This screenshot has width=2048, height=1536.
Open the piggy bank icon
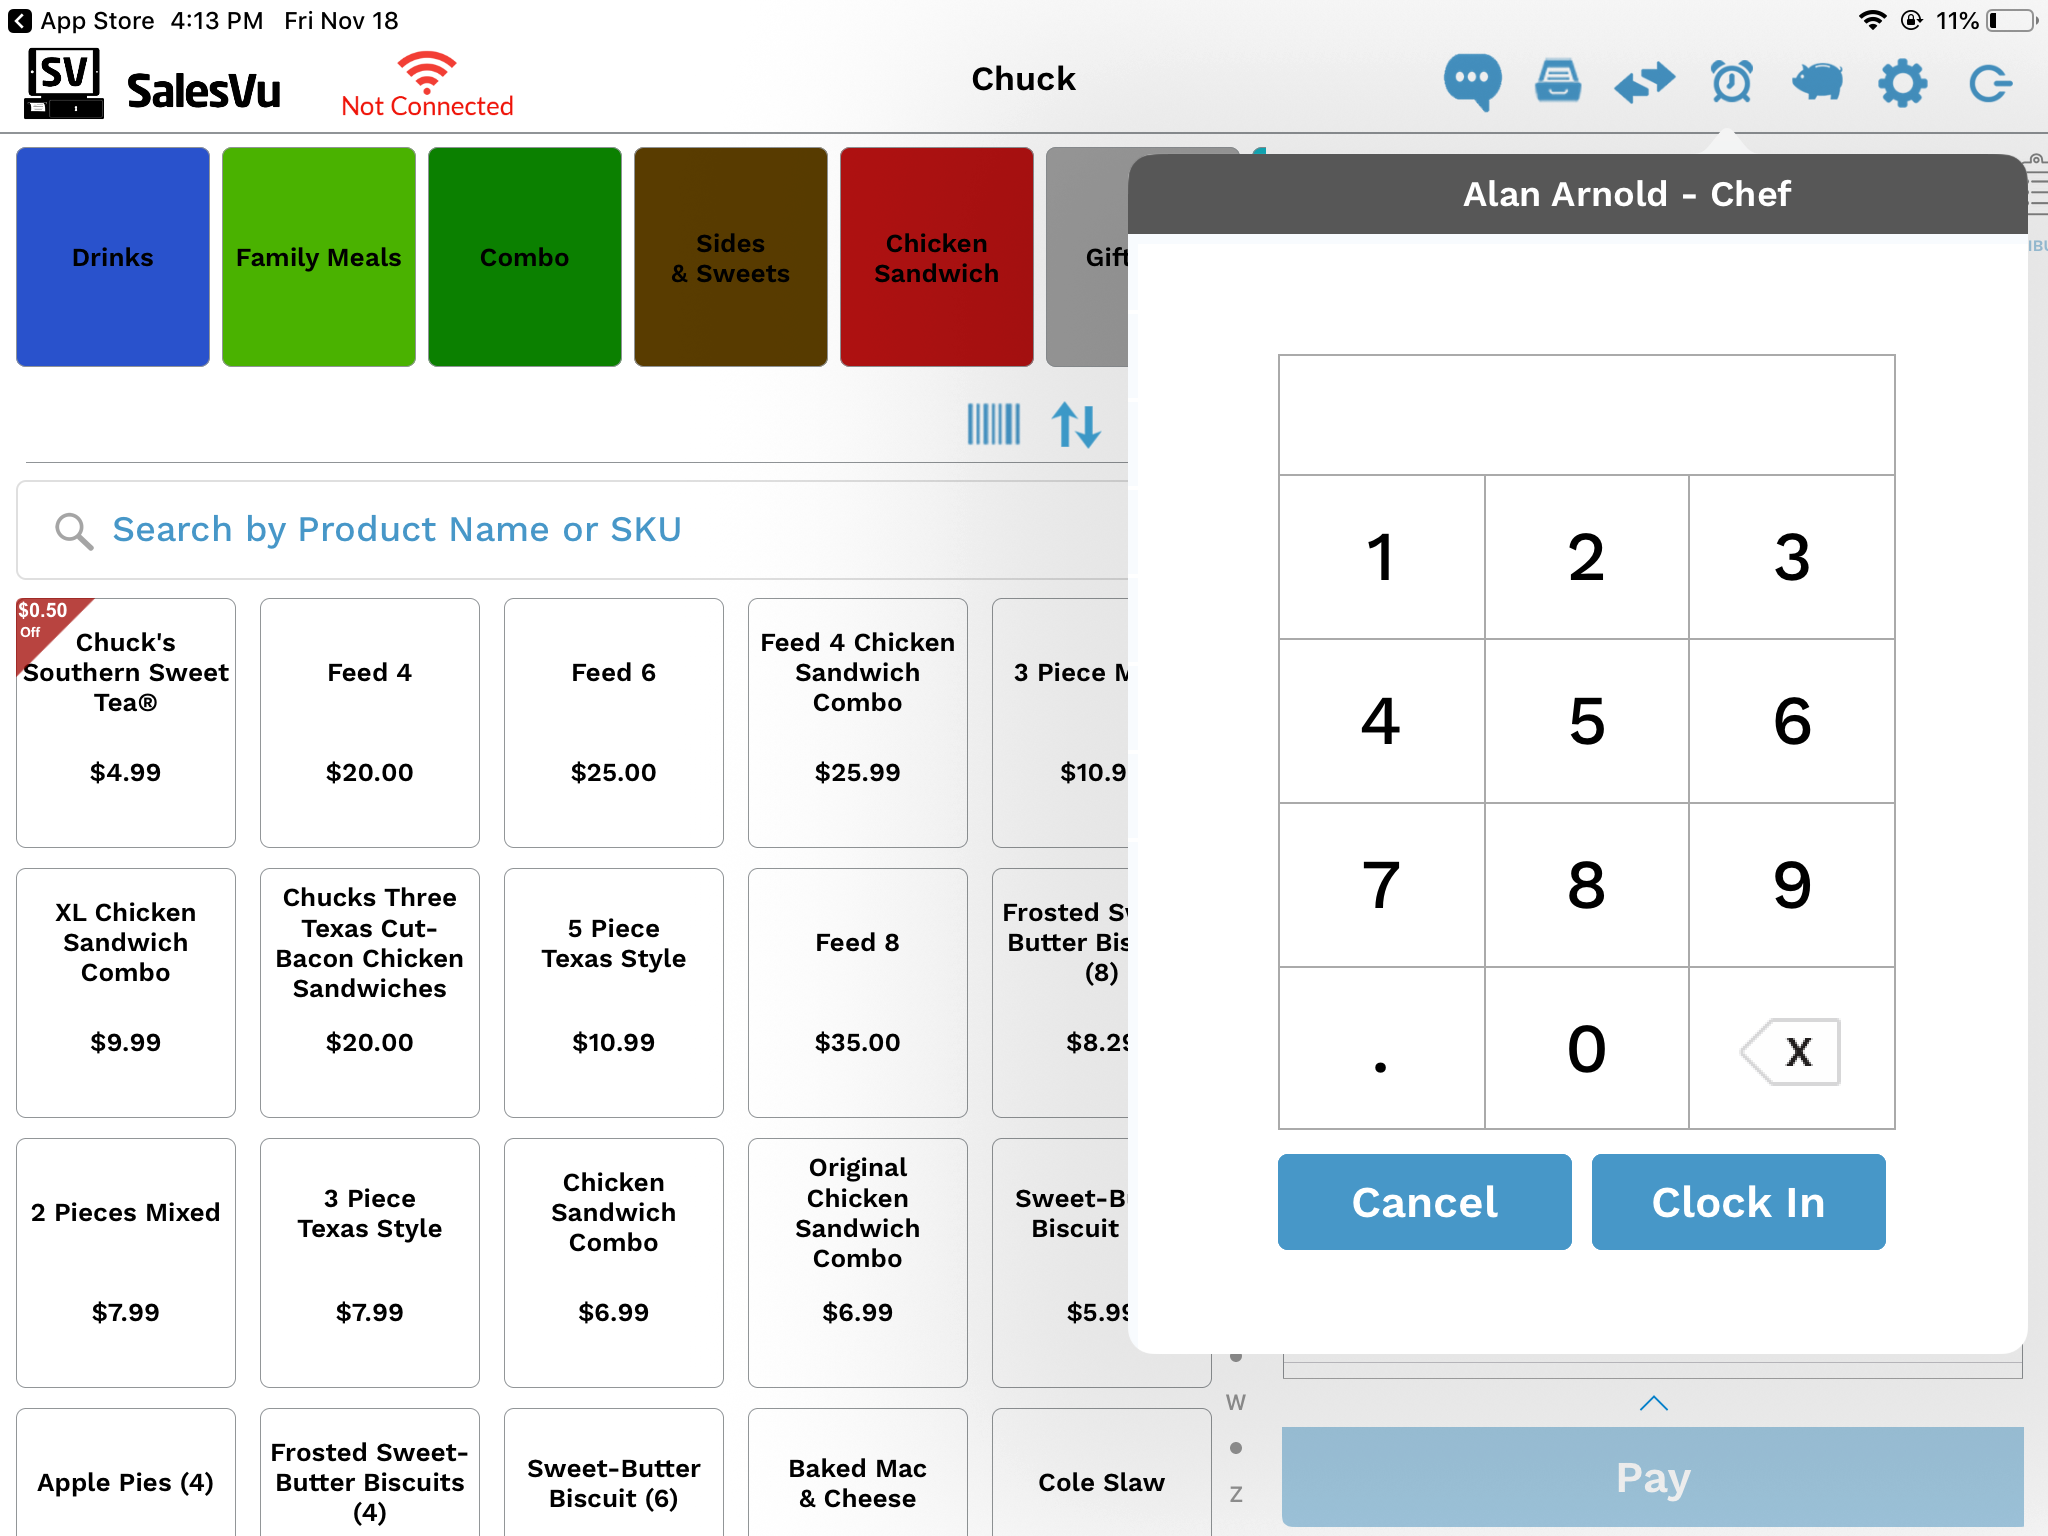1817,81
